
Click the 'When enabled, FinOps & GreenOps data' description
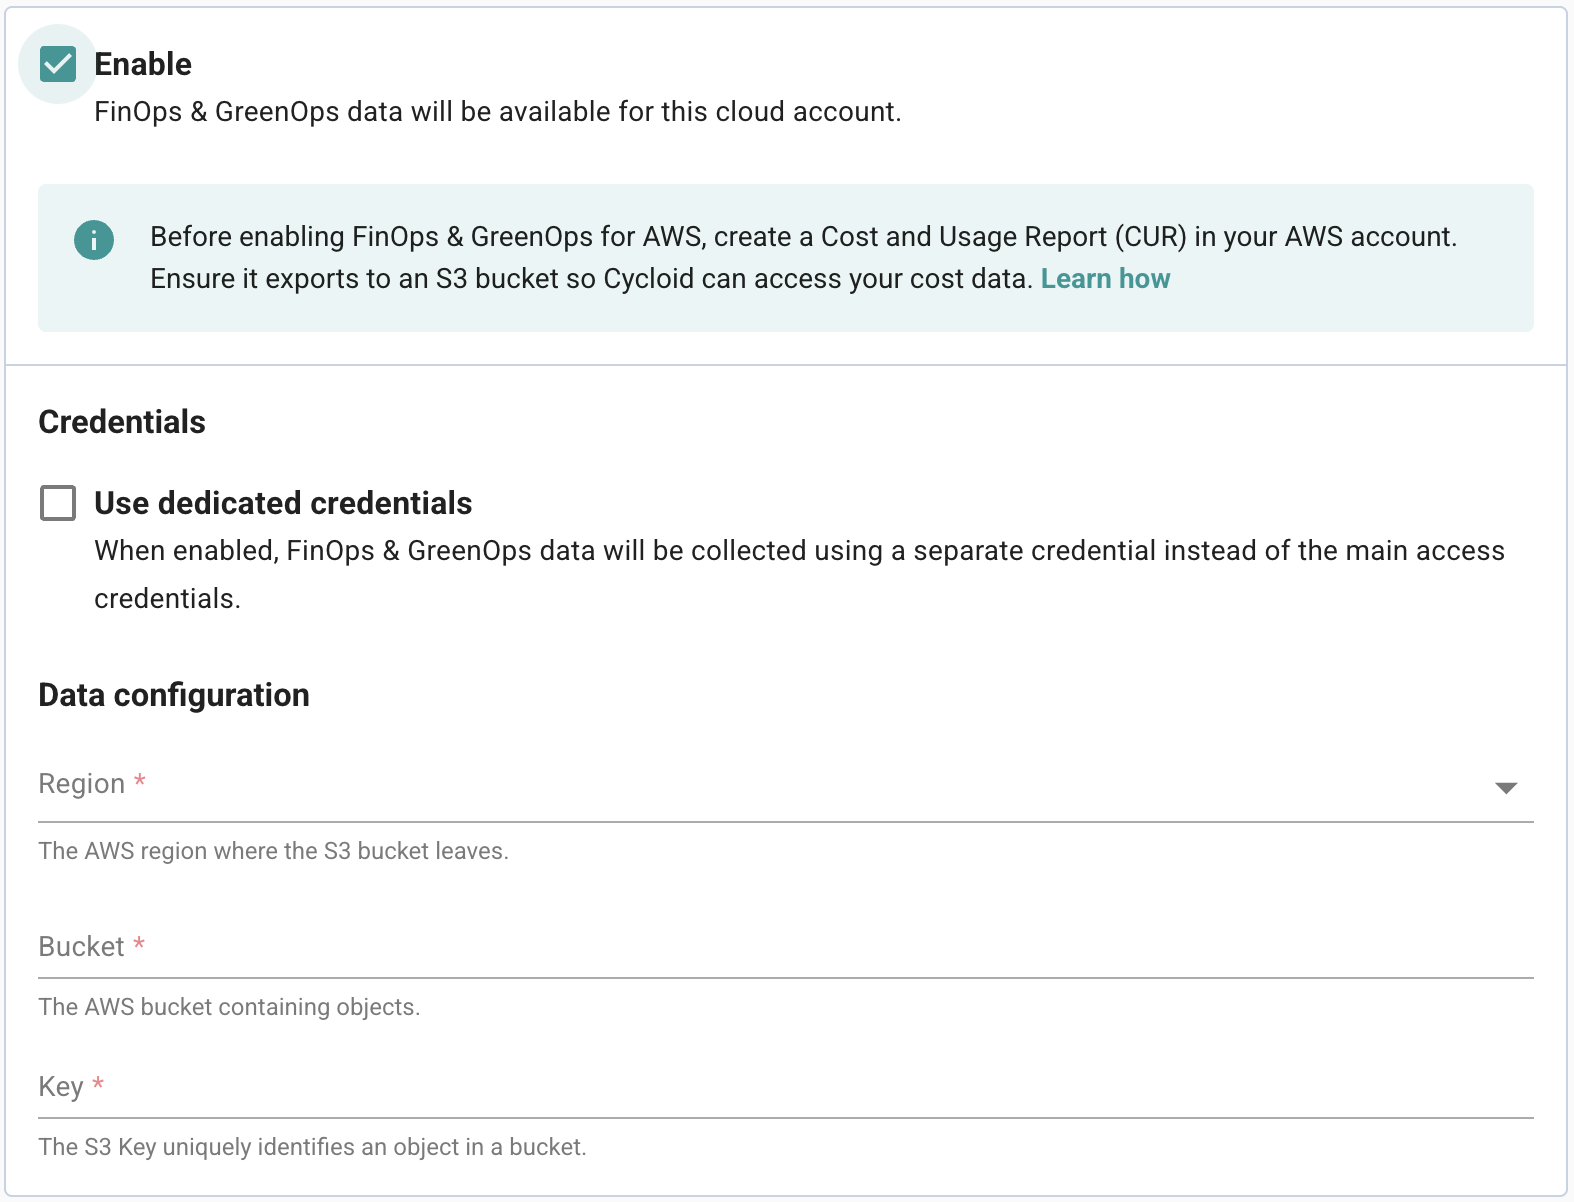799,575
